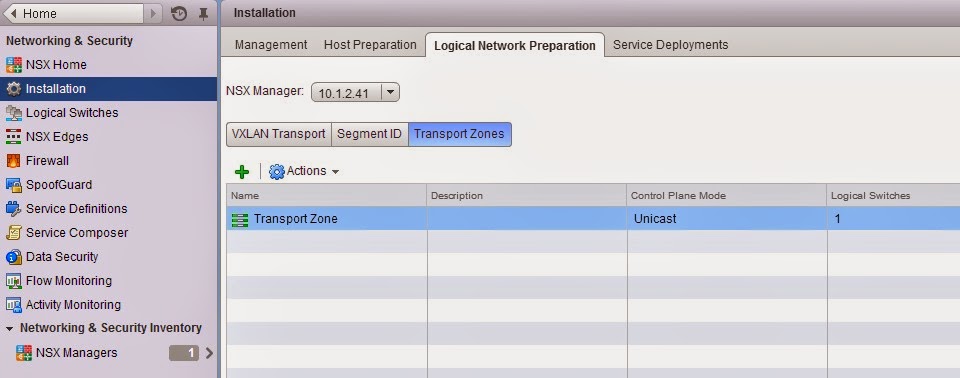The height and width of the screenshot is (378, 960).
Task: Expand NSX Managers with chevron arrow
Action: (x=209, y=353)
